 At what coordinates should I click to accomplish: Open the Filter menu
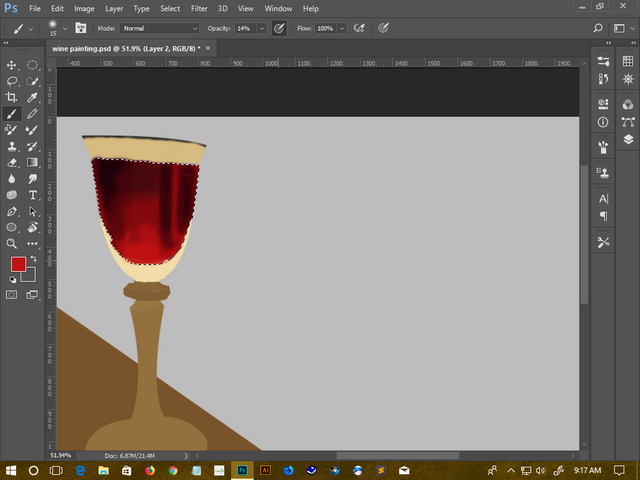pyautogui.click(x=200, y=8)
